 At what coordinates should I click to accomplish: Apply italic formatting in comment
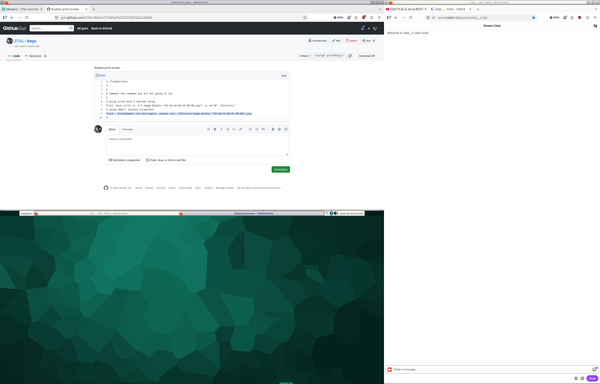[x=221, y=129]
